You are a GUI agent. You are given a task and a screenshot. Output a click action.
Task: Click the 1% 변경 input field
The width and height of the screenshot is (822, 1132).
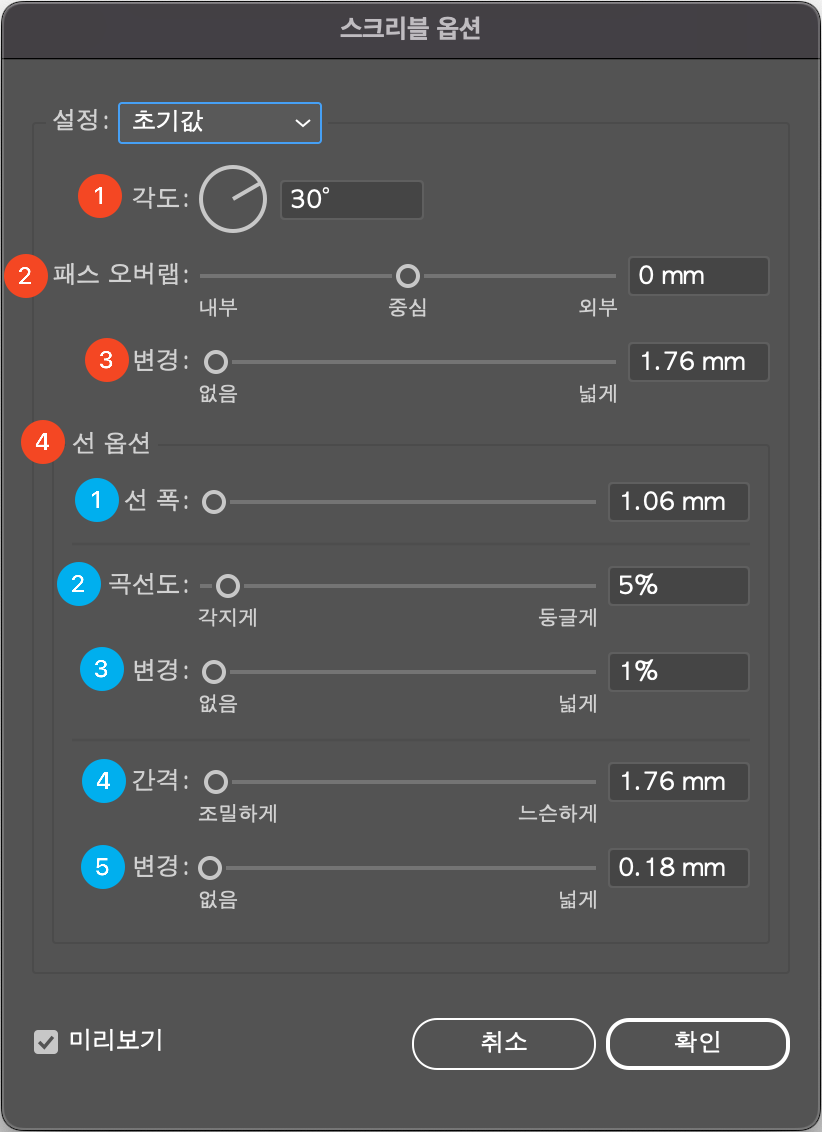click(678, 671)
